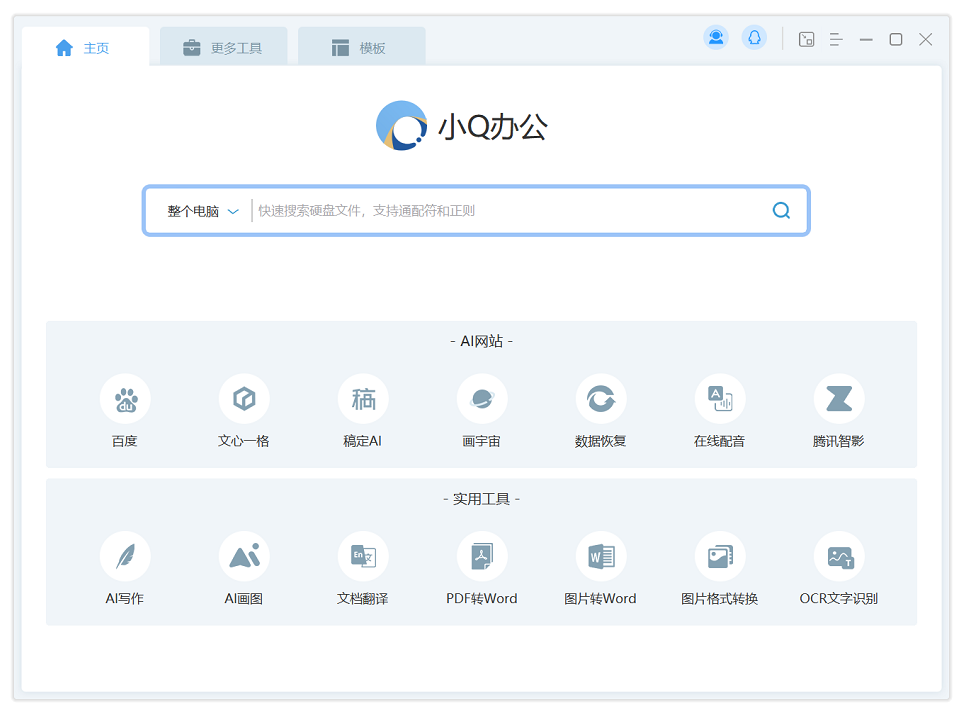
Task: Open the 数据恢复 recovery icon
Action: click(x=601, y=399)
